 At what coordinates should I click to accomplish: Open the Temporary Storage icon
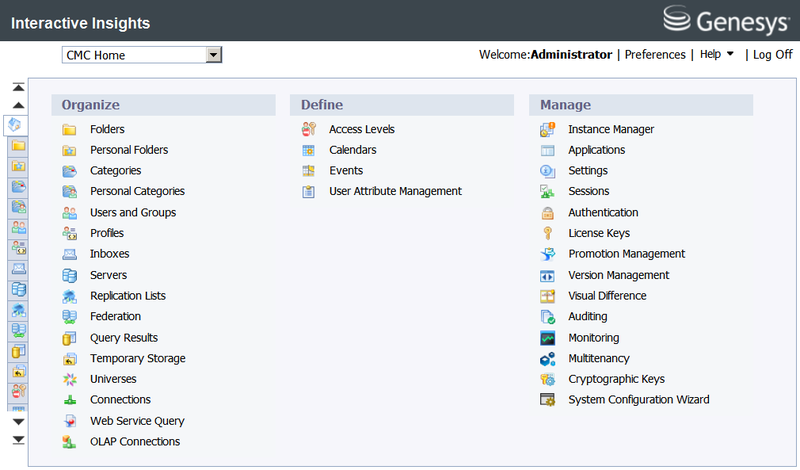pos(69,359)
